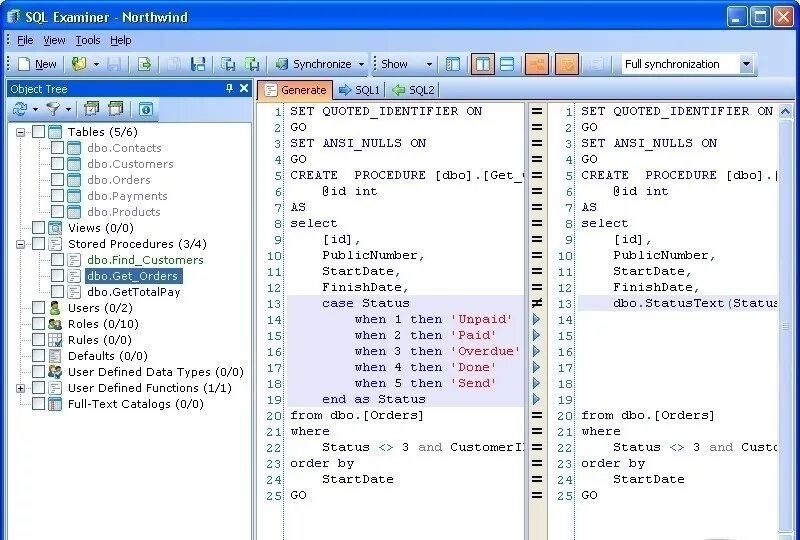The image size is (800, 540).
Task: Click the Defaults node icon
Action: (x=55, y=356)
